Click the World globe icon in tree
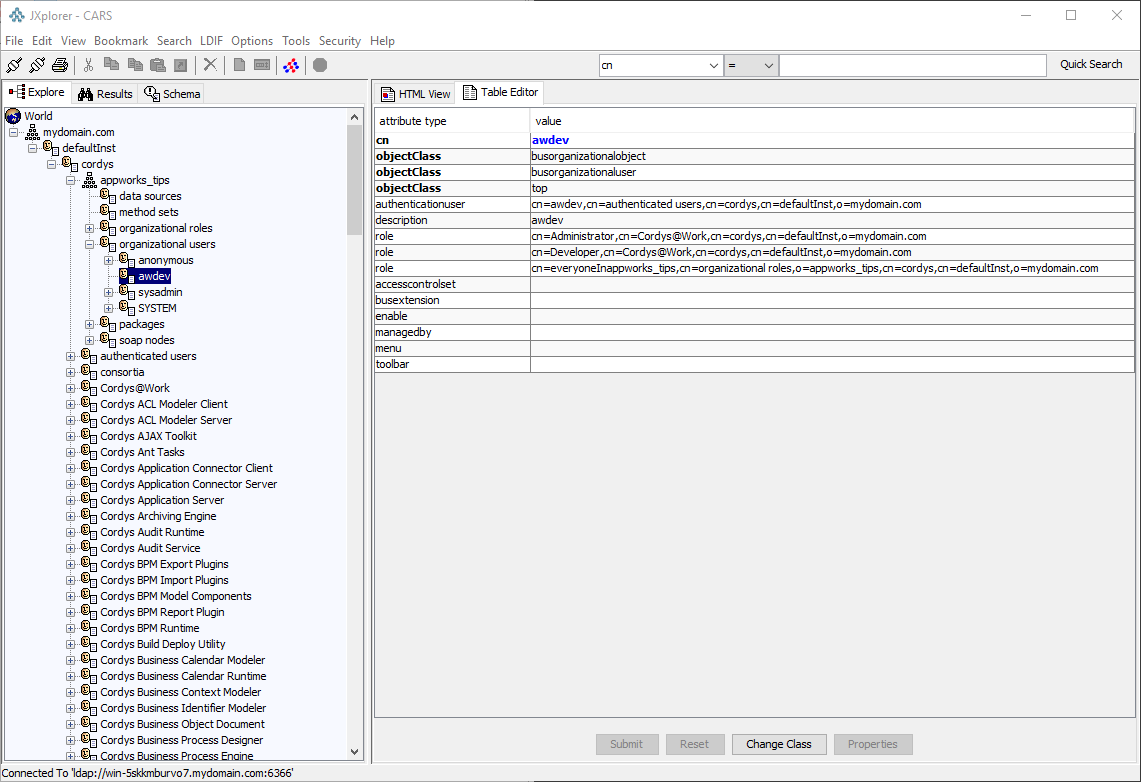This screenshot has width=1141, height=782. click(x=13, y=116)
